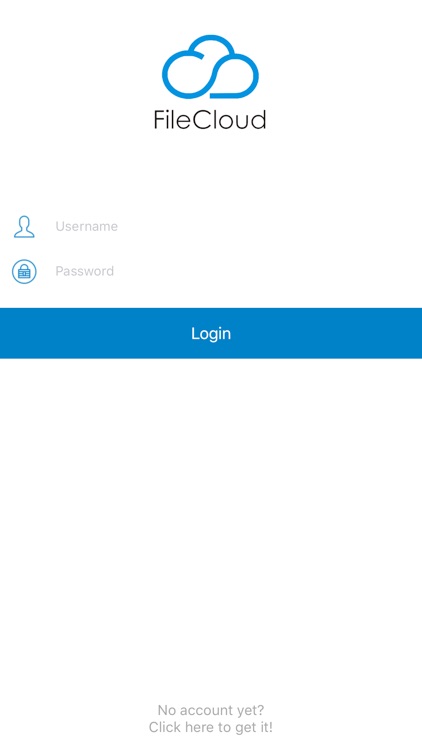Click the icon left of Password

pos(24,272)
